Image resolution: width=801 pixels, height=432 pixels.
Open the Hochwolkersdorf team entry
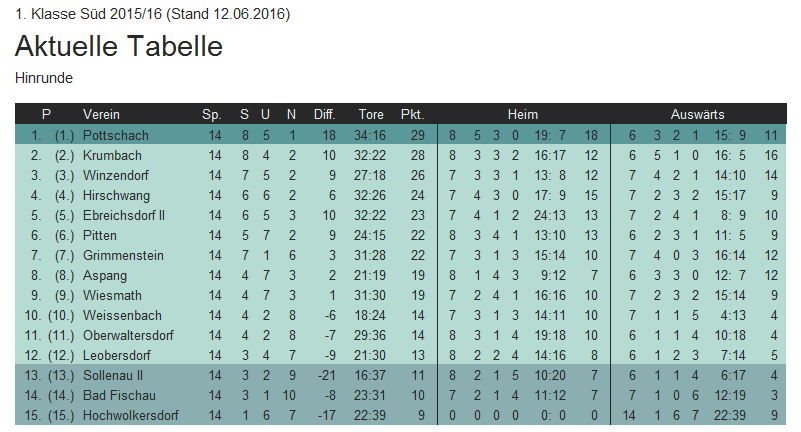(x=131, y=416)
